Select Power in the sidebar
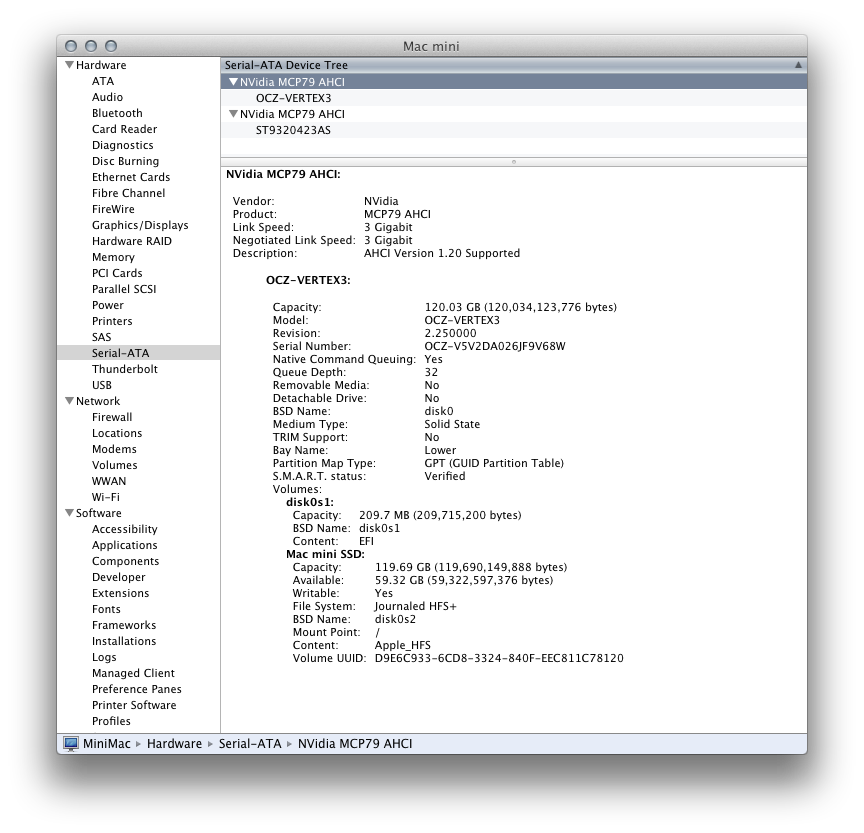This screenshot has width=864, height=833. pyautogui.click(x=108, y=305)
